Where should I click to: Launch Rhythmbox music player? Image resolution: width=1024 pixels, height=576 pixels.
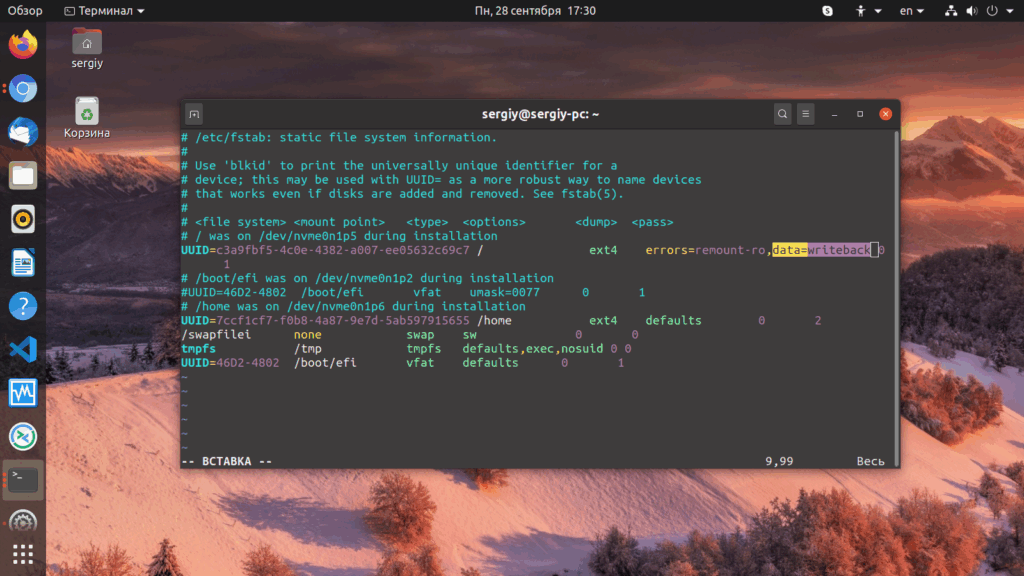23,218
